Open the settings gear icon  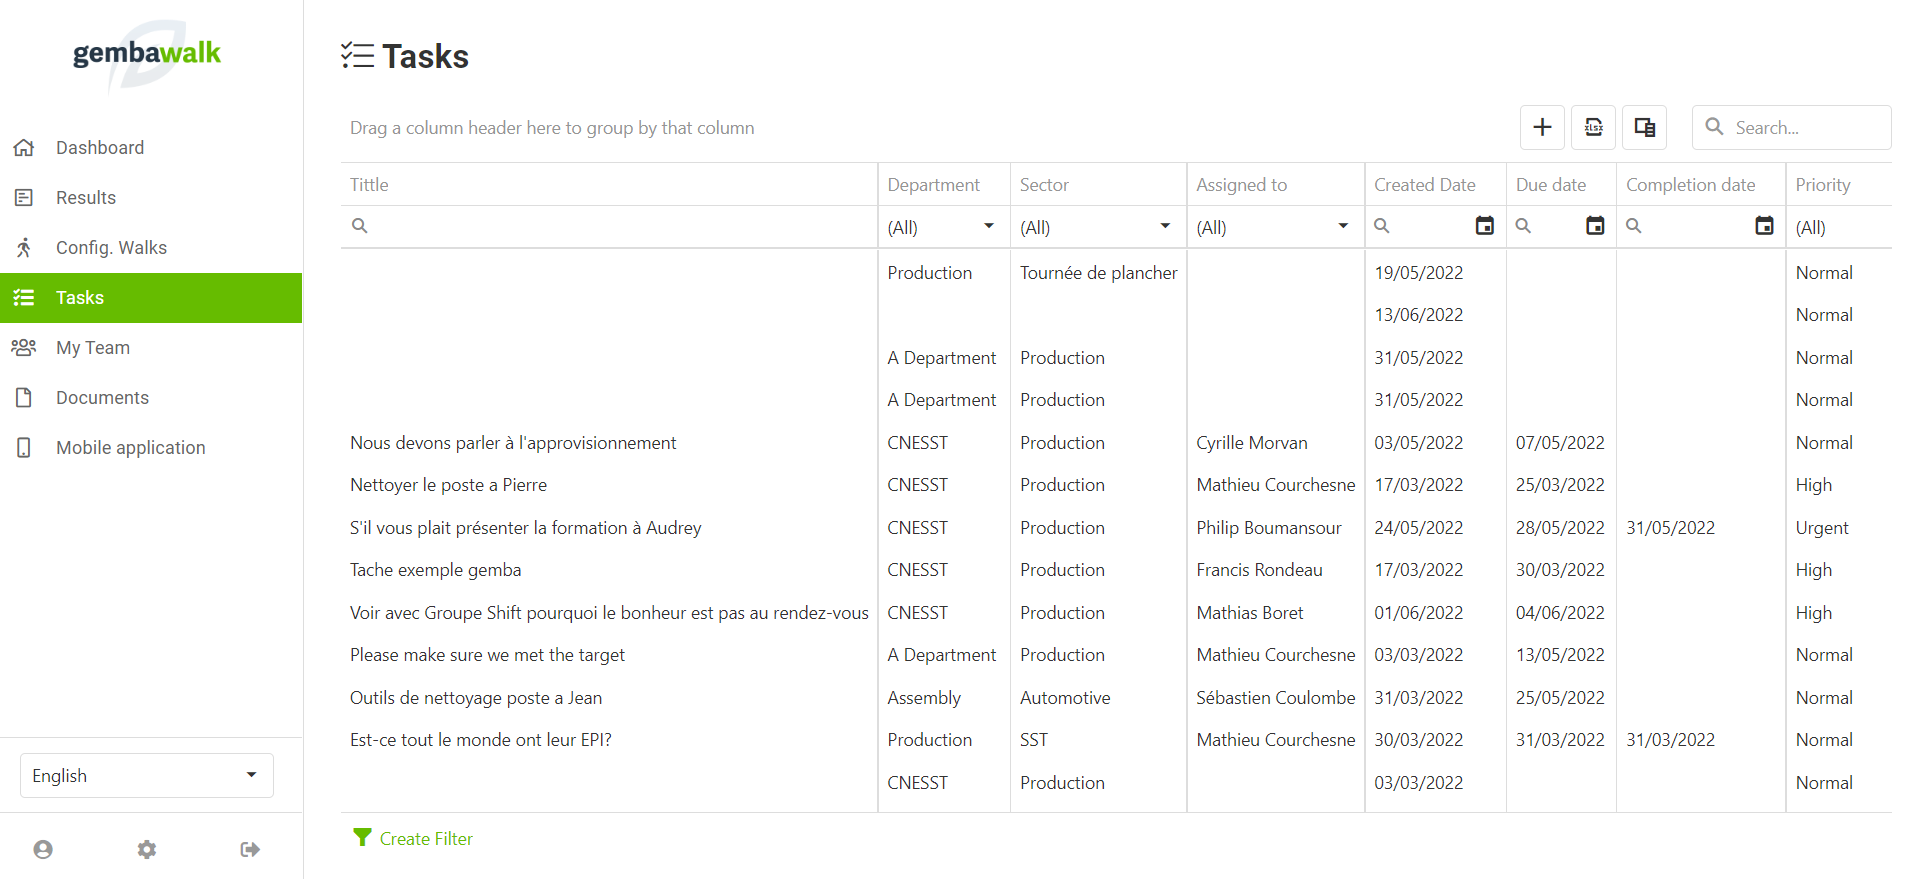tap(147, 849)
